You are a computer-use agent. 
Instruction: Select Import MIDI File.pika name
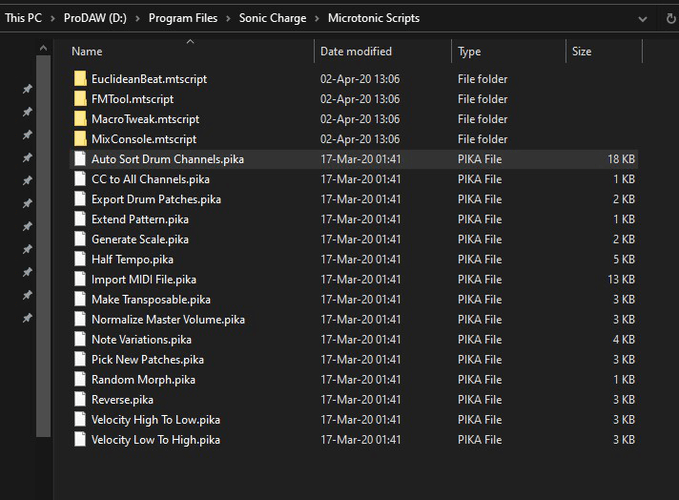pyautogui.click(x=144, y=280)
